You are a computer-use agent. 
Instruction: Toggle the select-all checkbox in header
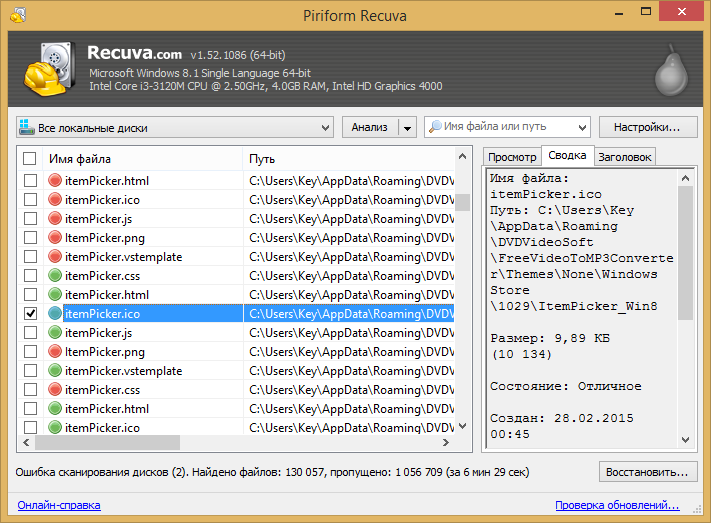coord(29,158)
